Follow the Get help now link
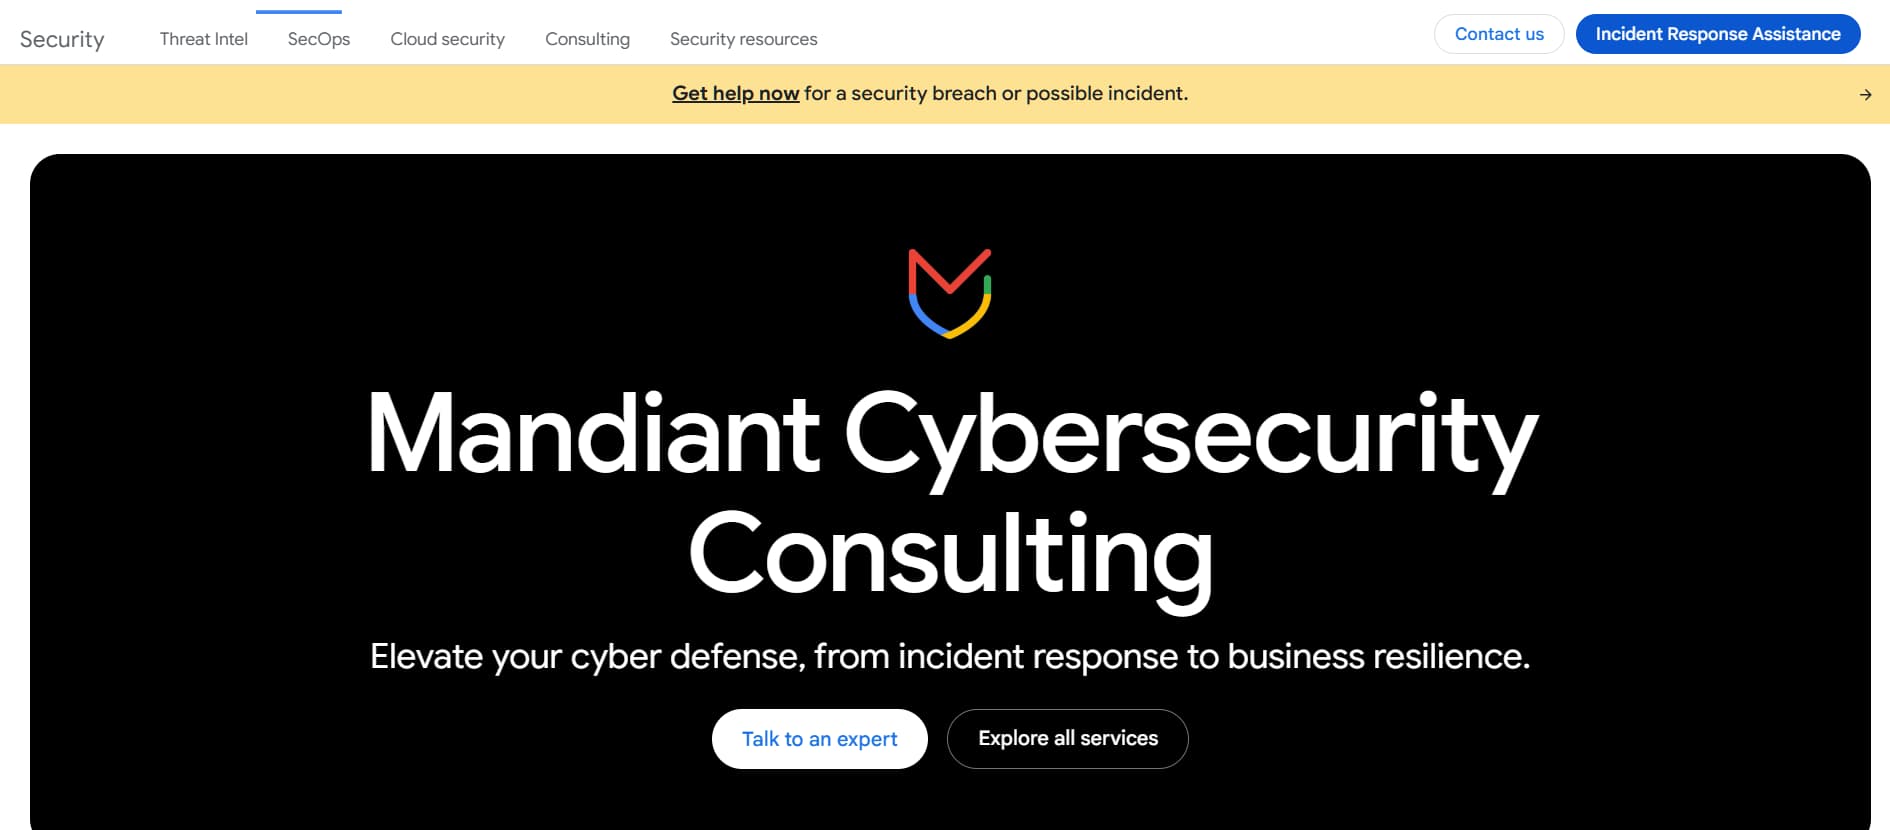Viewport: 1890px width, 830px height. (735, 93)
